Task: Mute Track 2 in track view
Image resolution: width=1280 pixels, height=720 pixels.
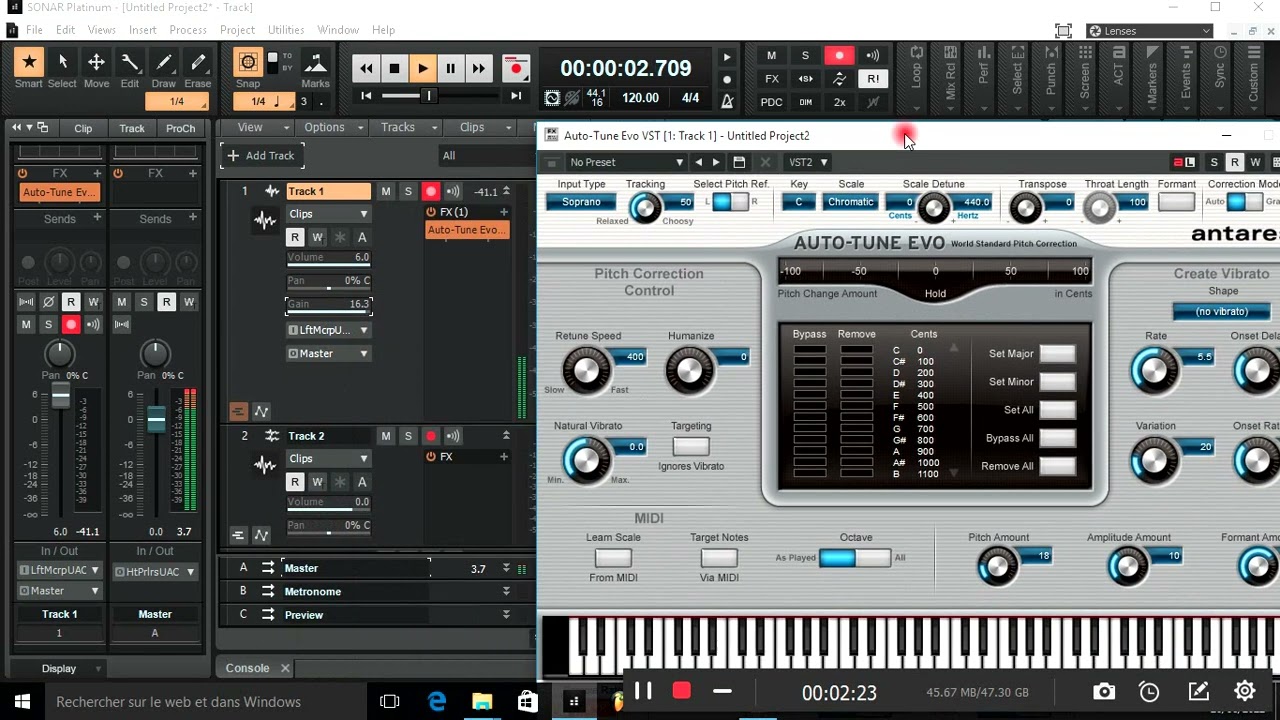Action: tap(386, 436)
